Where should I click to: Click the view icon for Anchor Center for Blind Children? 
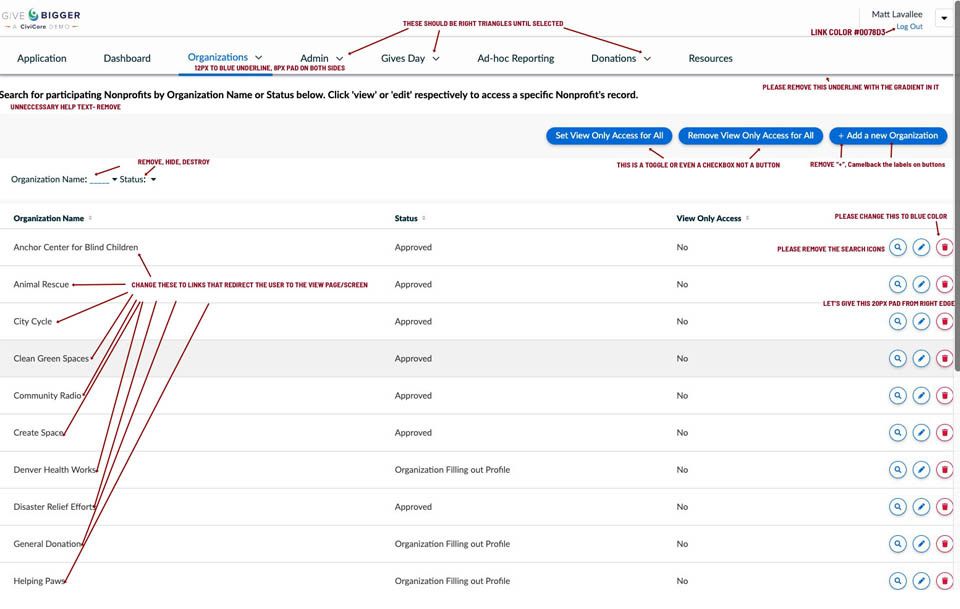pos(898,247)
